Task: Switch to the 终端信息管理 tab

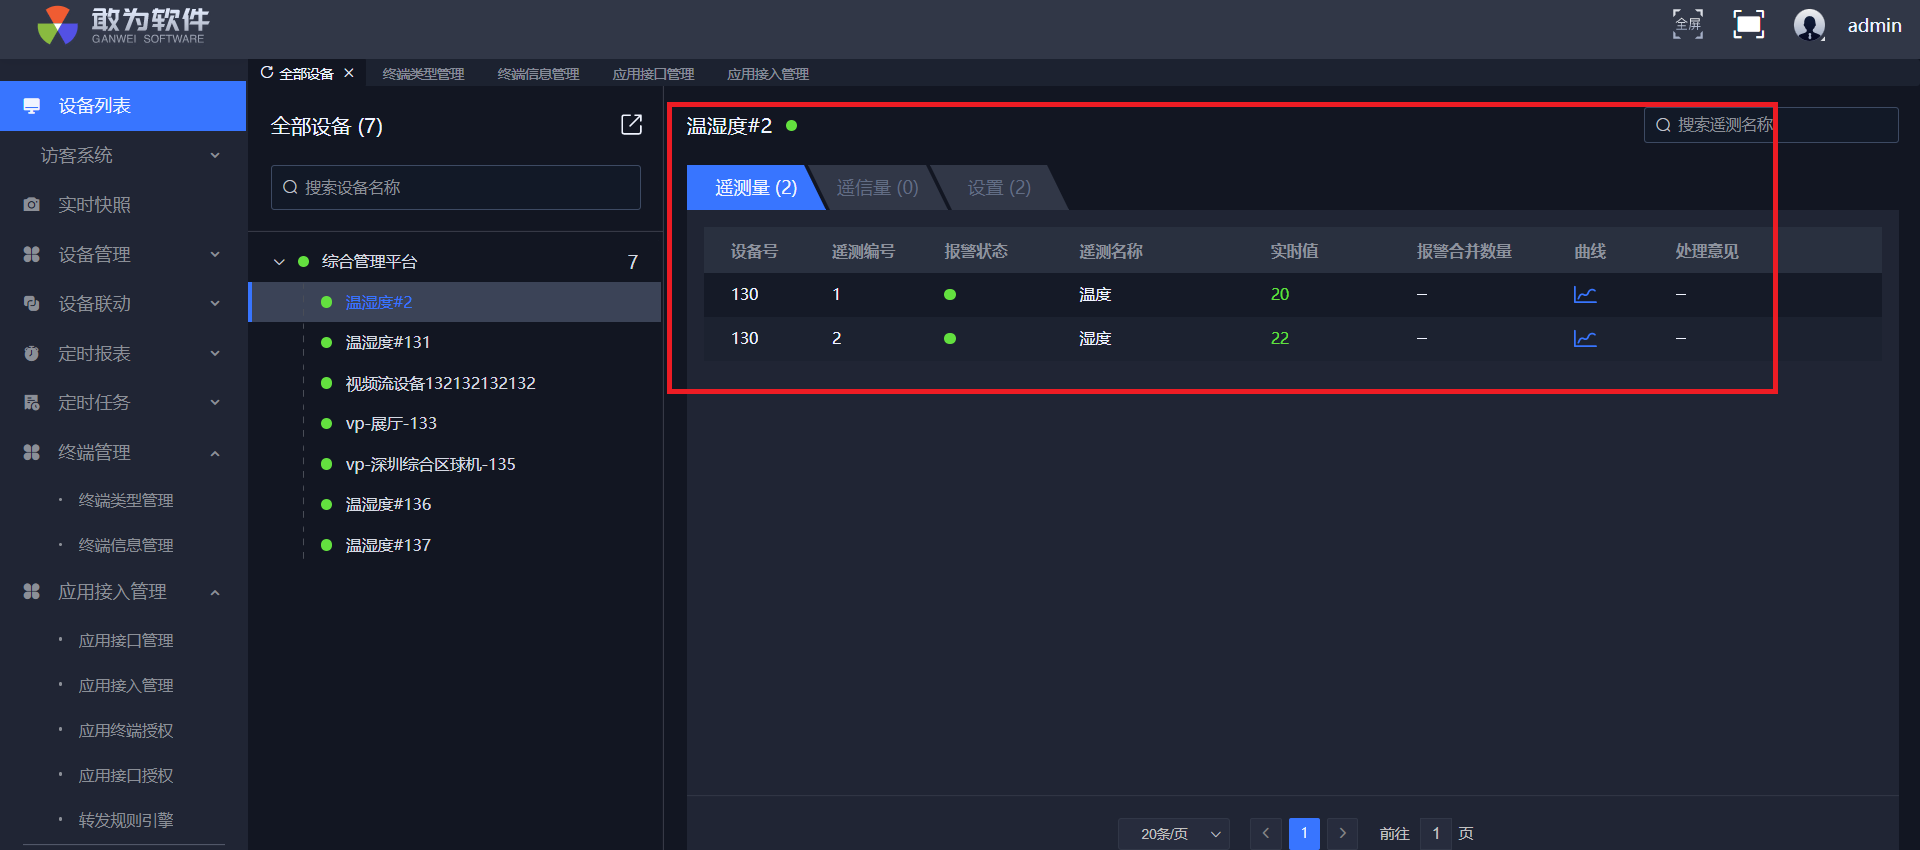Action: click(x=538, y=74)
